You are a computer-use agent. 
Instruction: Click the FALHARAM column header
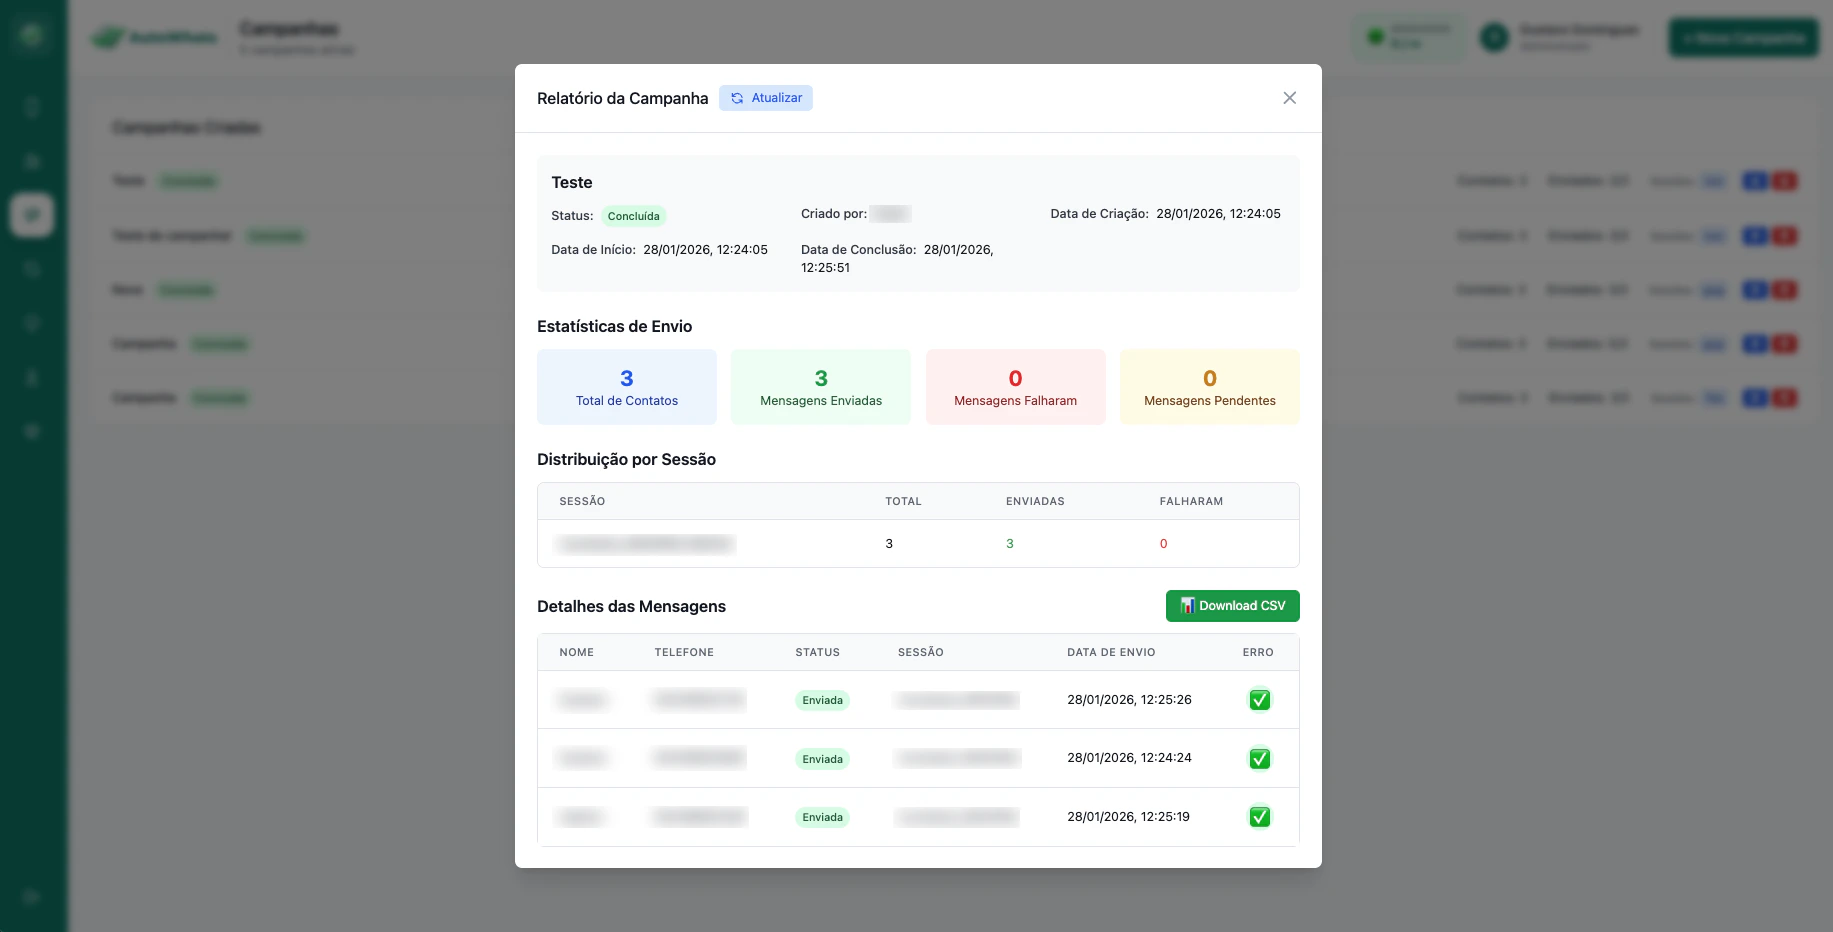1191,501
